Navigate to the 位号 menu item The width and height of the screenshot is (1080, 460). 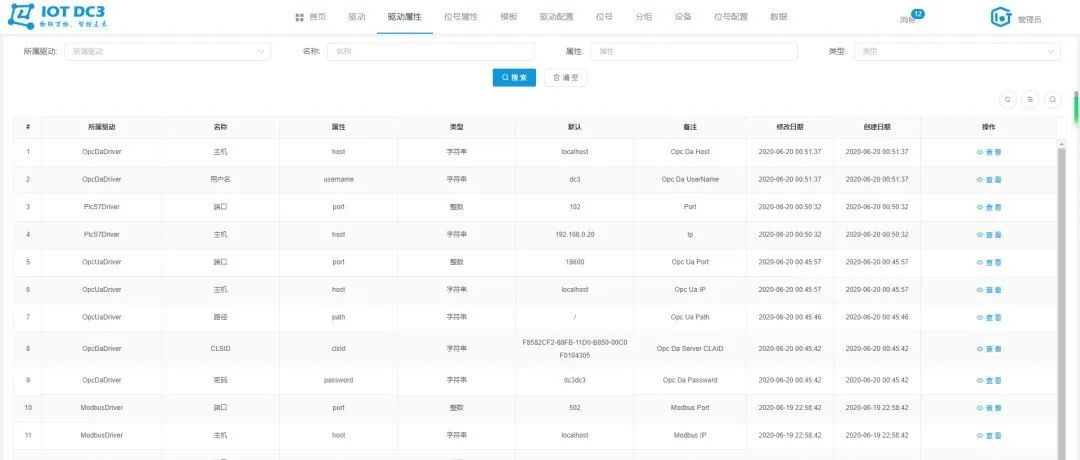pos(604,17)
